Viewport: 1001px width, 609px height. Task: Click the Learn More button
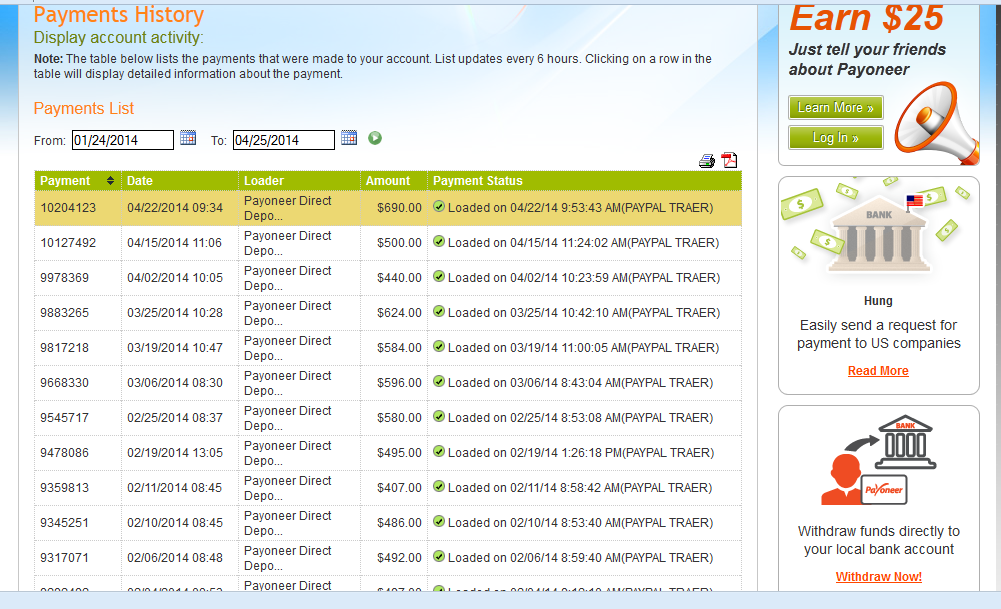click(x=836, y=107)
